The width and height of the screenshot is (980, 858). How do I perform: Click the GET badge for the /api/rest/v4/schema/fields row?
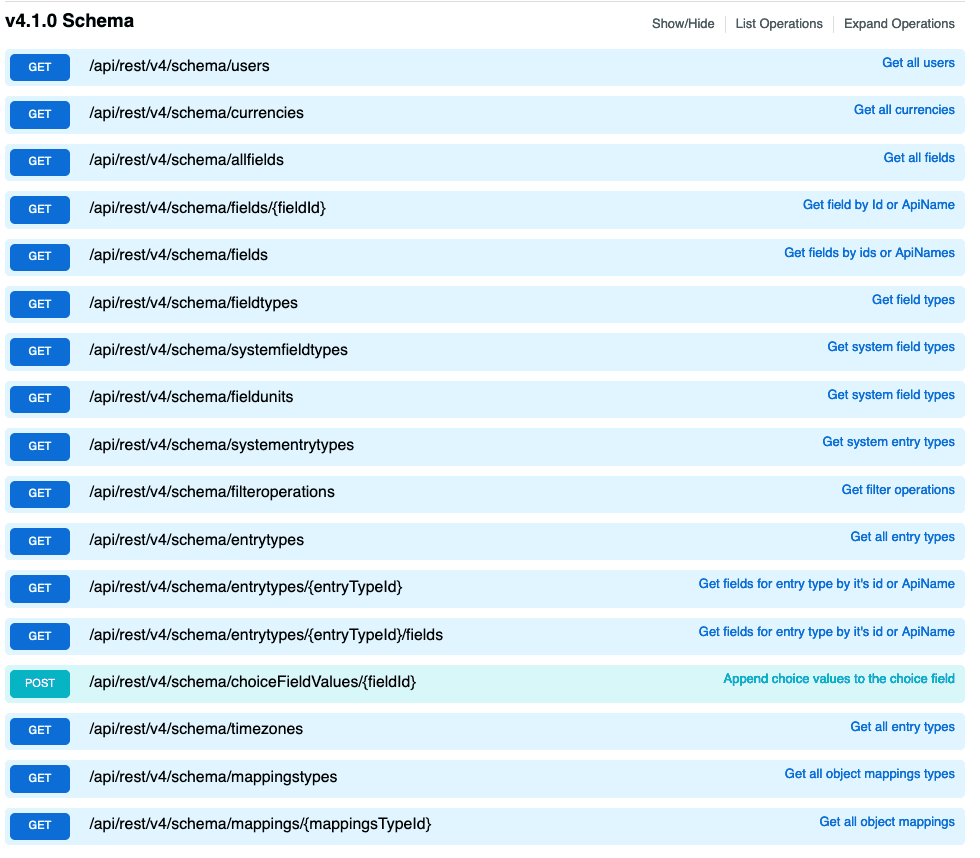39,256
